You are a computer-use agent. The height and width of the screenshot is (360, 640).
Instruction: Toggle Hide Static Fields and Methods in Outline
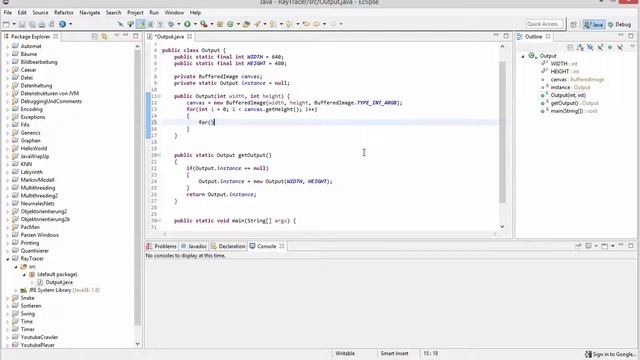[600, 47]
